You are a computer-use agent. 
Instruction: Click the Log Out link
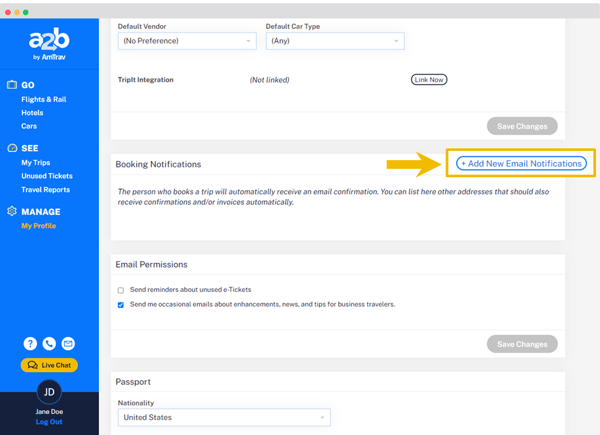[x=49, y=422]
